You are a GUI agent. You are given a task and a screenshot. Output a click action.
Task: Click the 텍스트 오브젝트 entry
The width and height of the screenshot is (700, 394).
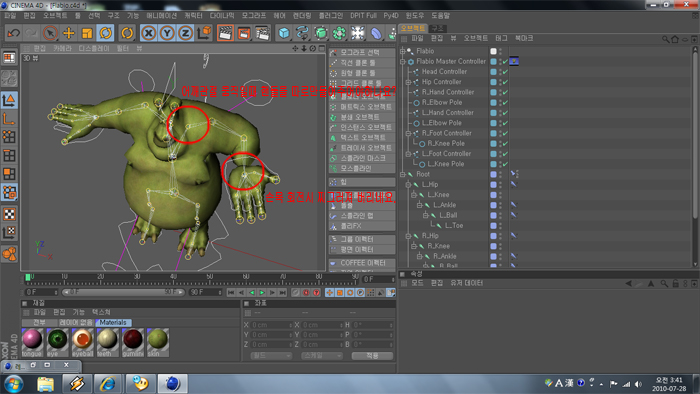pyautogui.click(x=362, y=137)
